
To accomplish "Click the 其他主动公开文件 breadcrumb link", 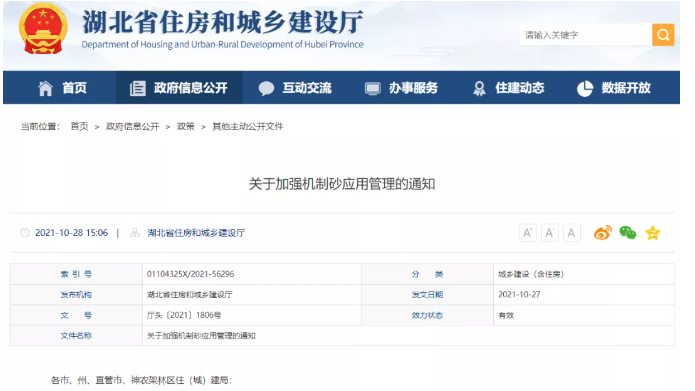I will tap(247, 126).
